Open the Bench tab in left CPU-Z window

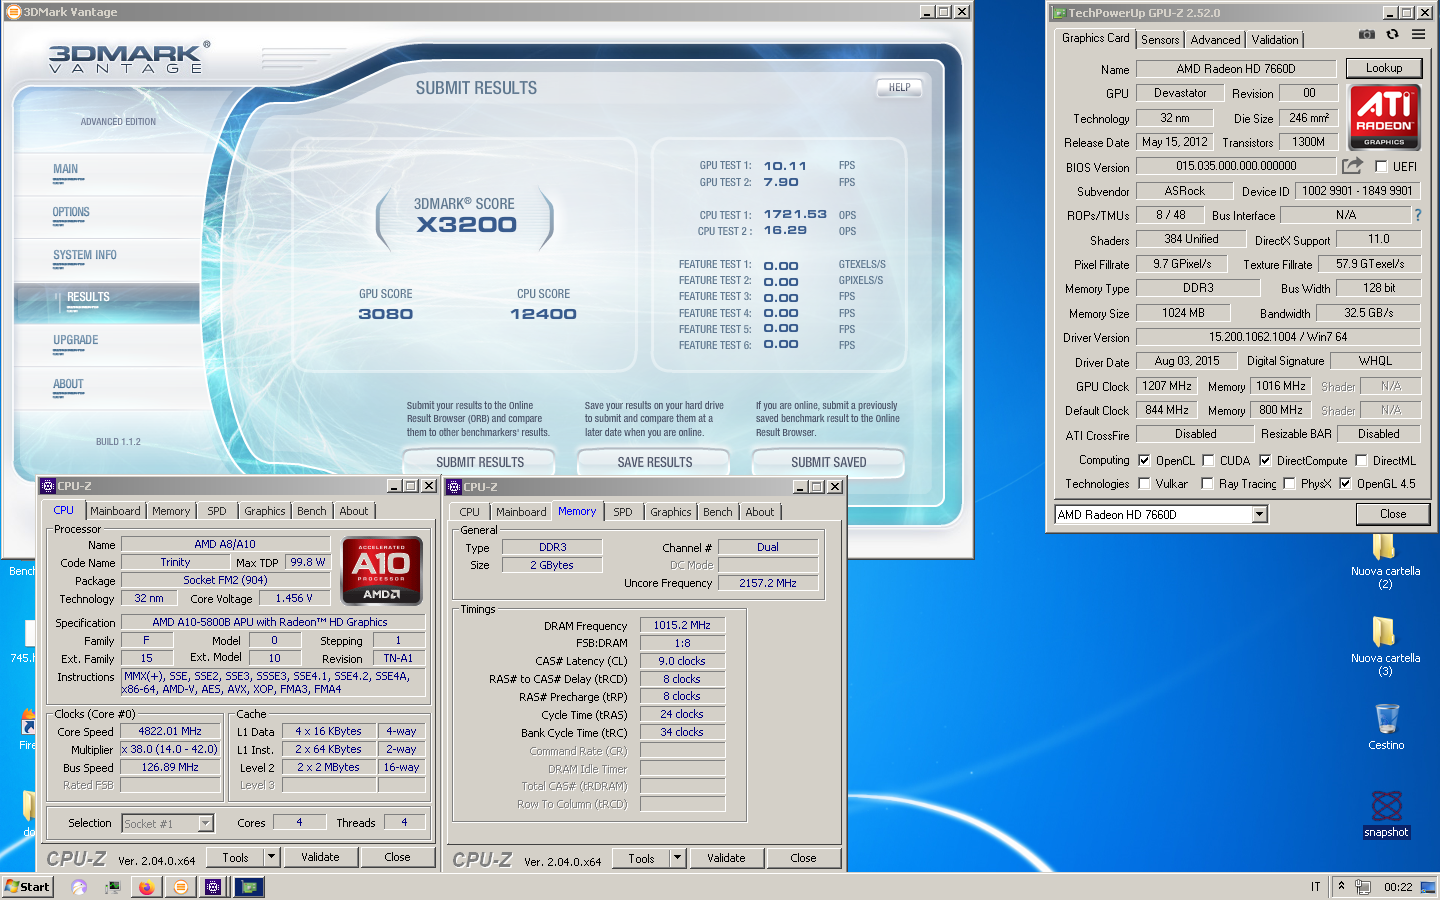[311, 511]
